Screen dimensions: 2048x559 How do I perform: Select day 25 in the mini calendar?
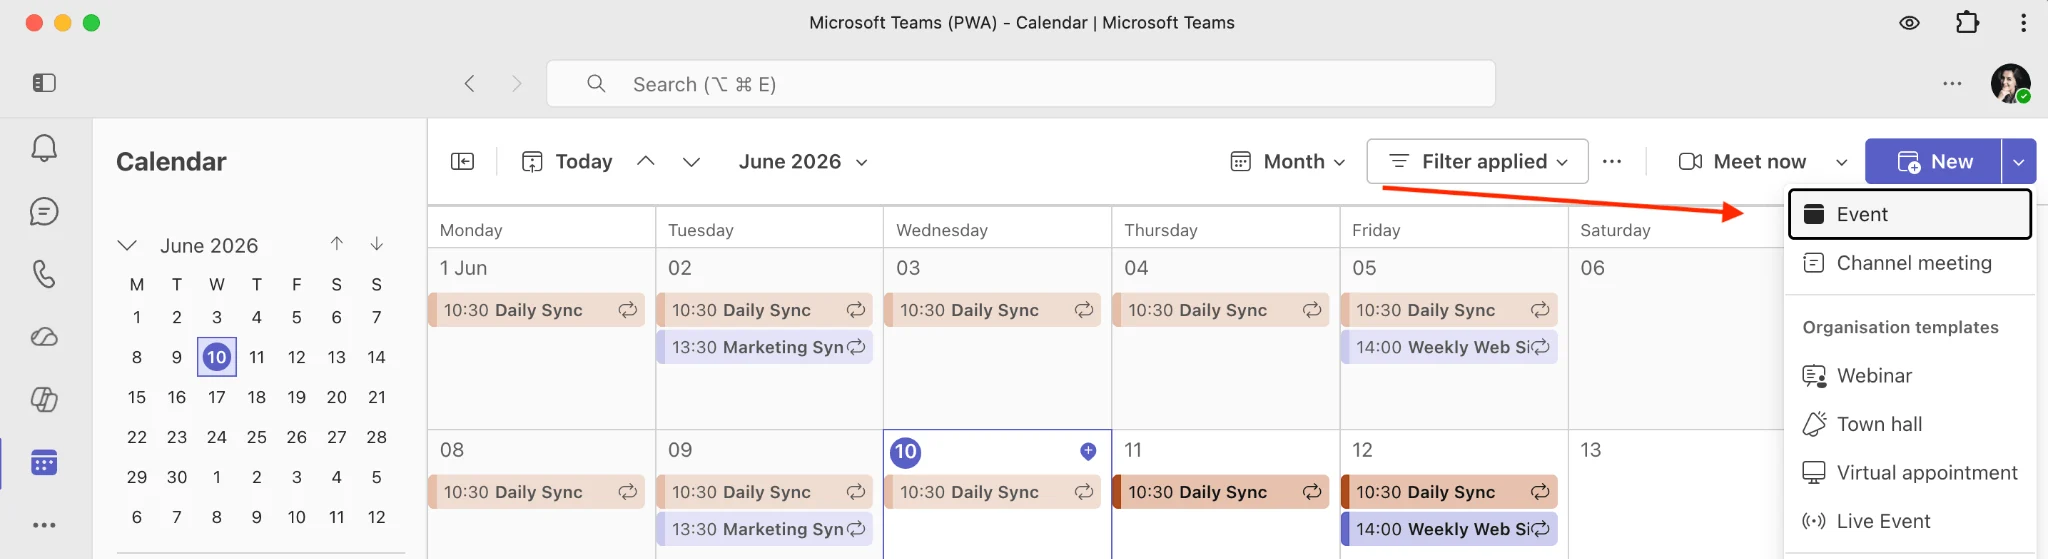point(257,437)
